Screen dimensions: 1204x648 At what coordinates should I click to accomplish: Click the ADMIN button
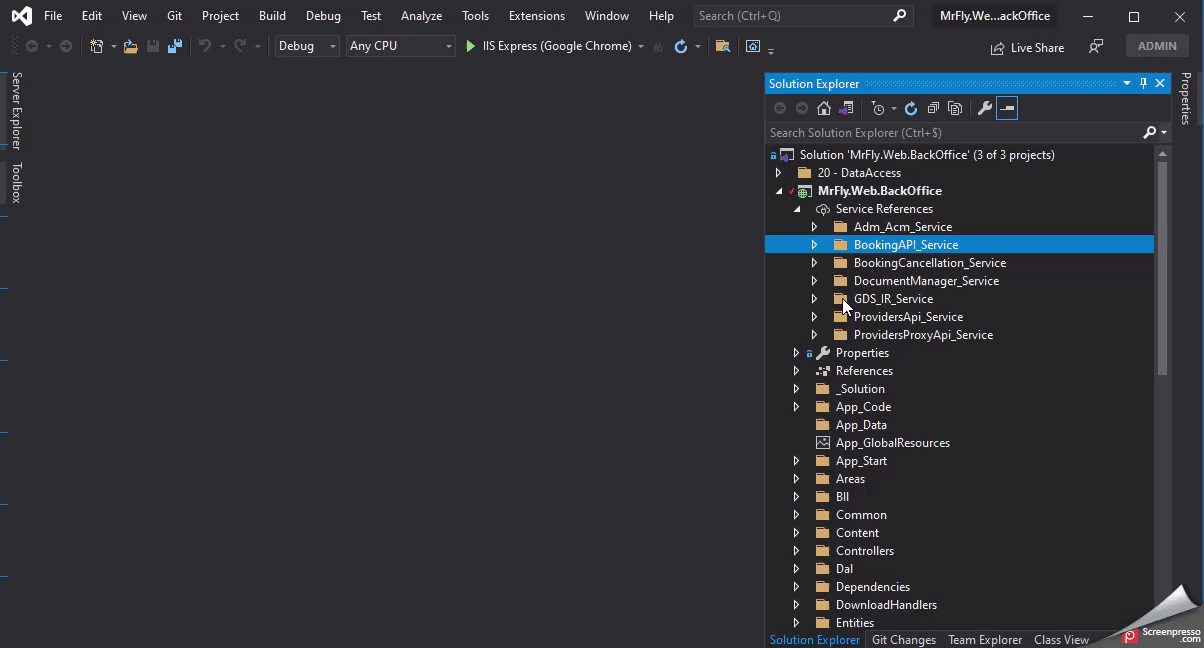[x=1157, y=46]
